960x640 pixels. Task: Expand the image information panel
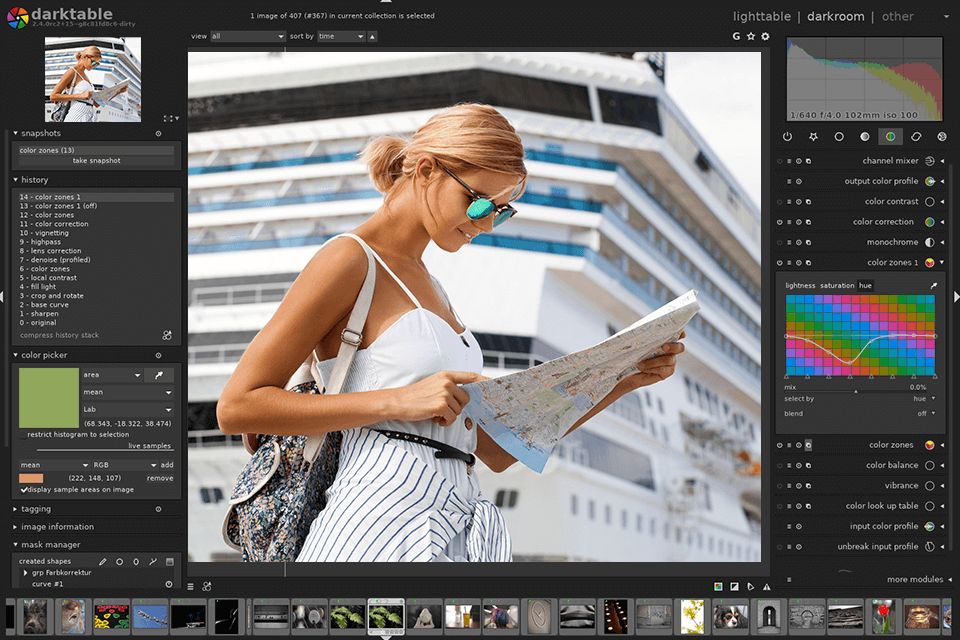(16, 527)
